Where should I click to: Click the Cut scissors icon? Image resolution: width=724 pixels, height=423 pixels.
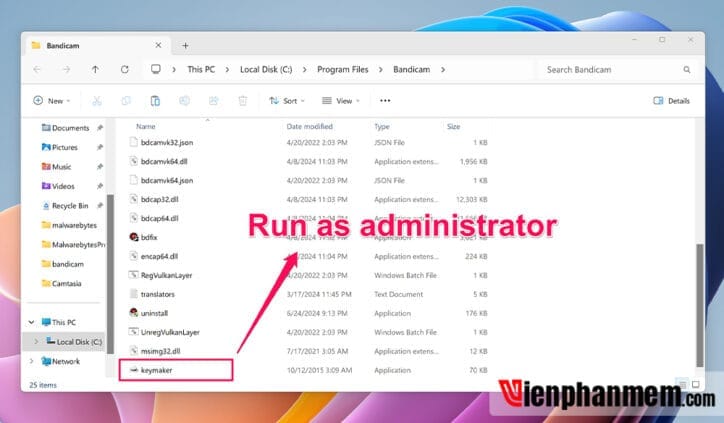tap(97, 101)
